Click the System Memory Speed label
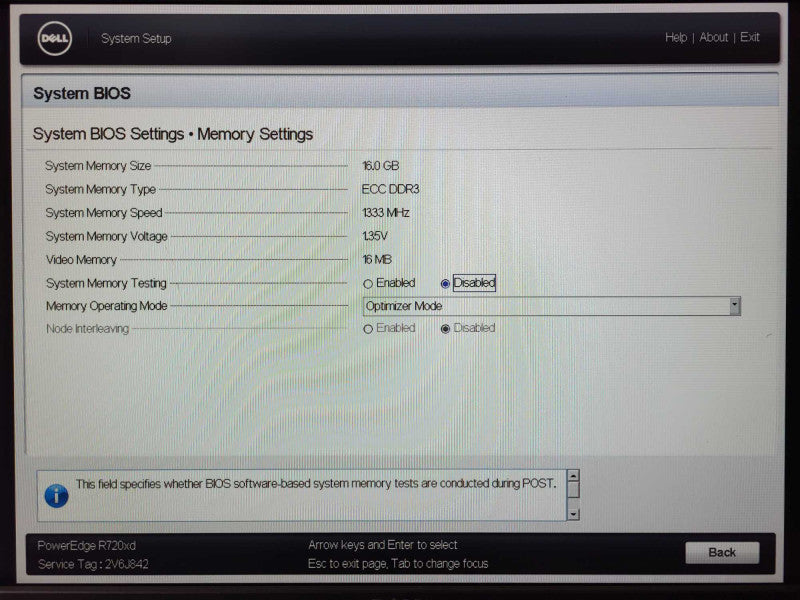This screenshot has height=600, width=800. coord(104,213)
